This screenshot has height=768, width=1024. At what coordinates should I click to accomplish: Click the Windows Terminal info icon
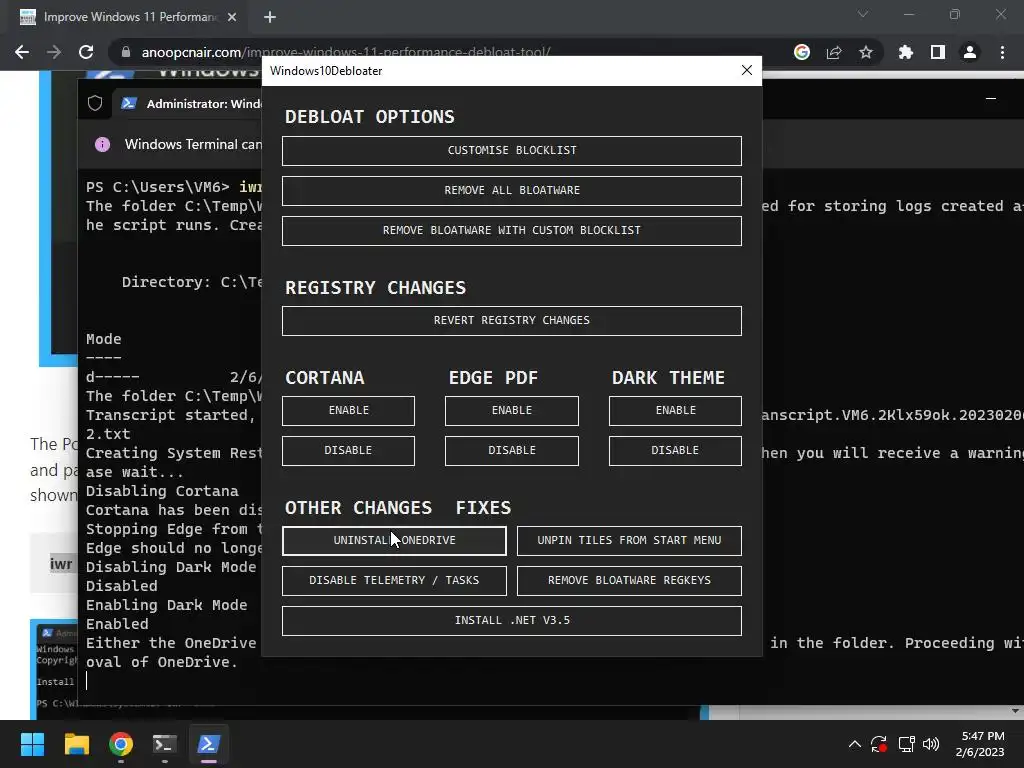tap(103, 144)
